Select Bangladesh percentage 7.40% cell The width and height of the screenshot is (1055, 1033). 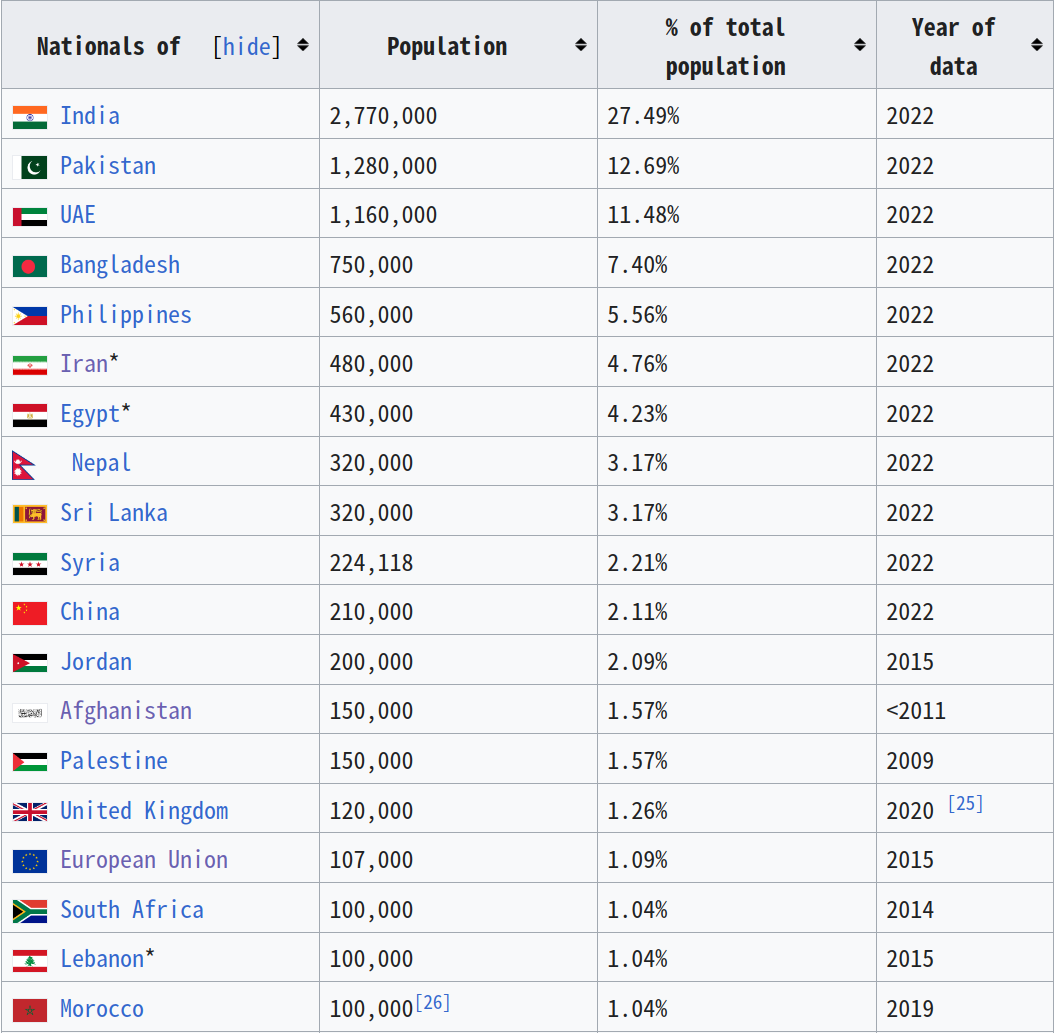pyautogui.click(x=737, y=263)
